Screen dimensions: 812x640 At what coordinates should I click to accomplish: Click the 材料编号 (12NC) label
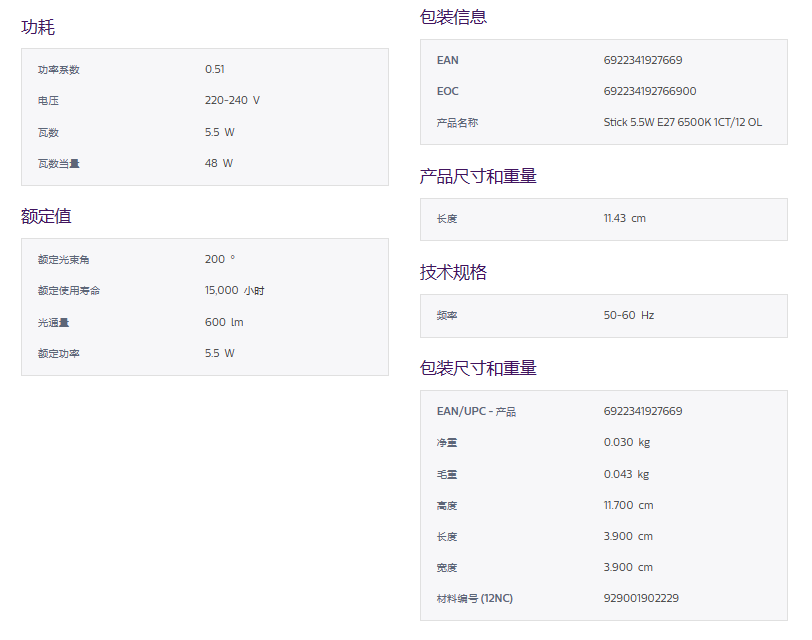click(x=474, y=599)
